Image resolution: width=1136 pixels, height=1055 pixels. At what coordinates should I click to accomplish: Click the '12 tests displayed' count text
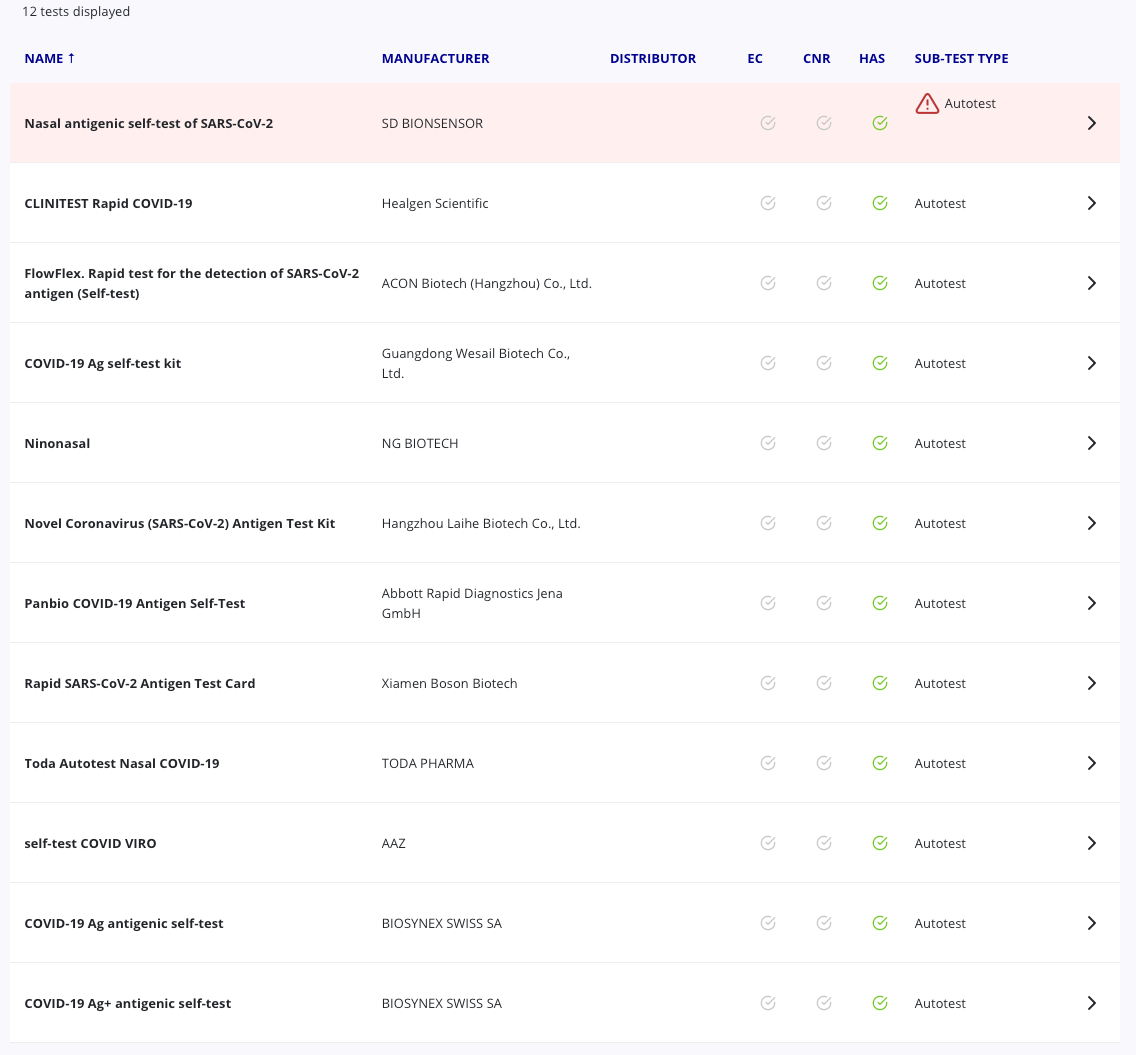[x=76, y=12]
